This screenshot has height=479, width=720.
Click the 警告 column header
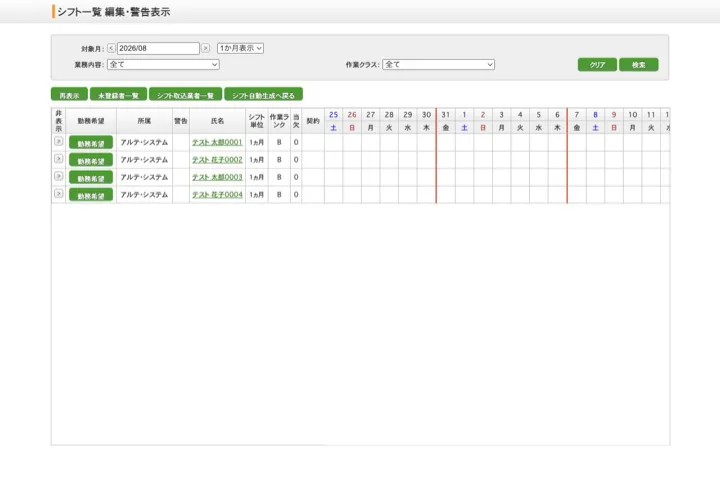[181, 121]
